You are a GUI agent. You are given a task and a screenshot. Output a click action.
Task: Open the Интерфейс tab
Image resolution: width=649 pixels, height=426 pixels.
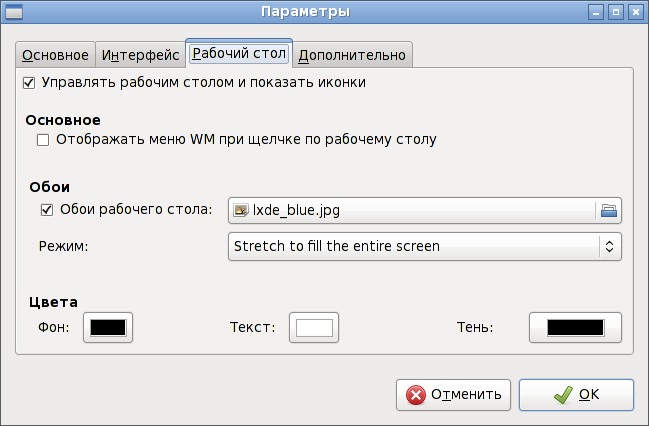pyautogui.click(x=140, y=55)
